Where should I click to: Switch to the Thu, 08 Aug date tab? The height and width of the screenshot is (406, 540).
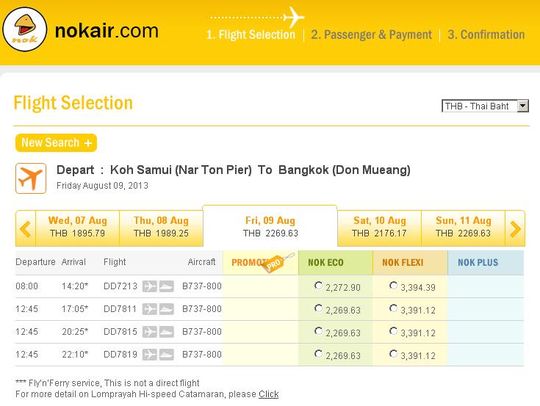[x=161, y=227]
